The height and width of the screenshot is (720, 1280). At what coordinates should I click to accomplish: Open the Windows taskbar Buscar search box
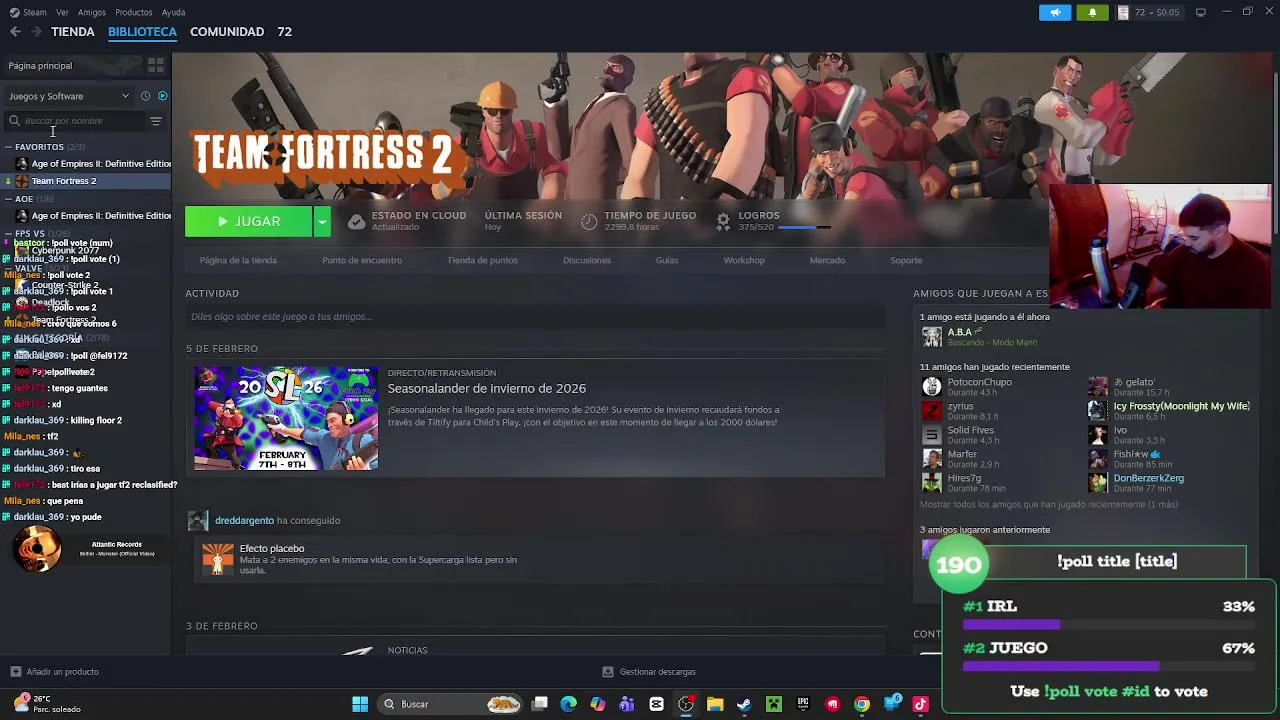452,704
